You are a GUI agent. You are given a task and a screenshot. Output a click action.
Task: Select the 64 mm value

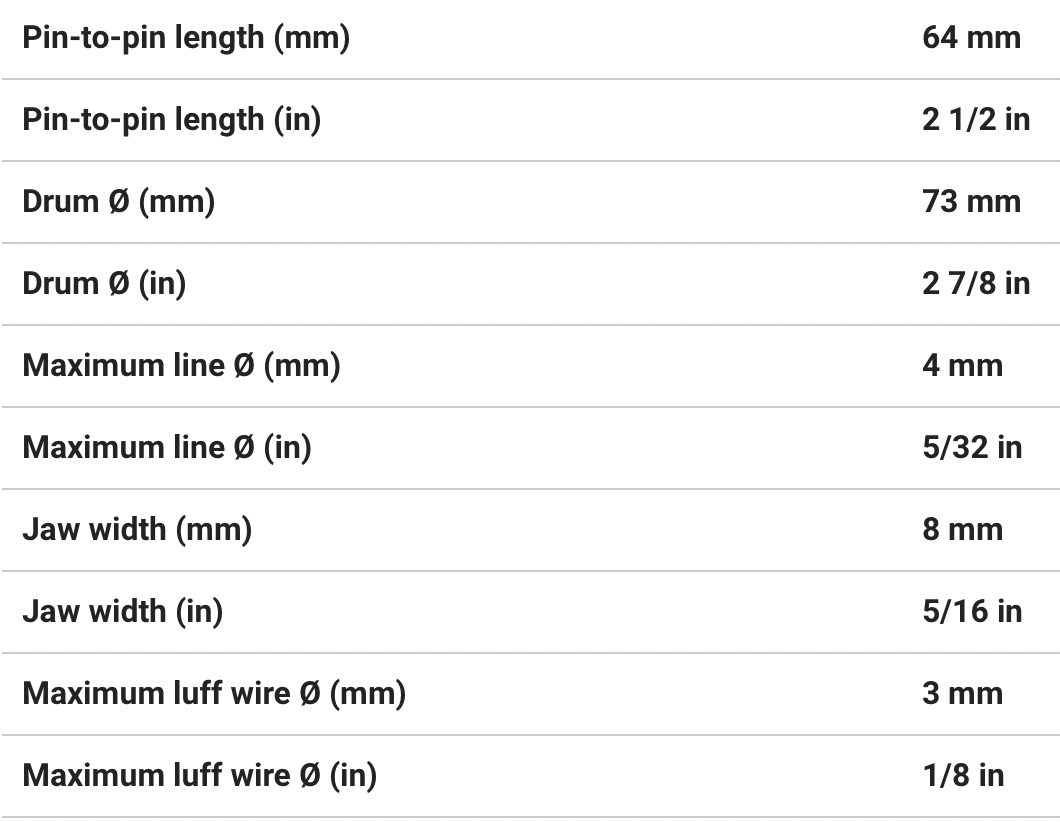click(971, 38)
